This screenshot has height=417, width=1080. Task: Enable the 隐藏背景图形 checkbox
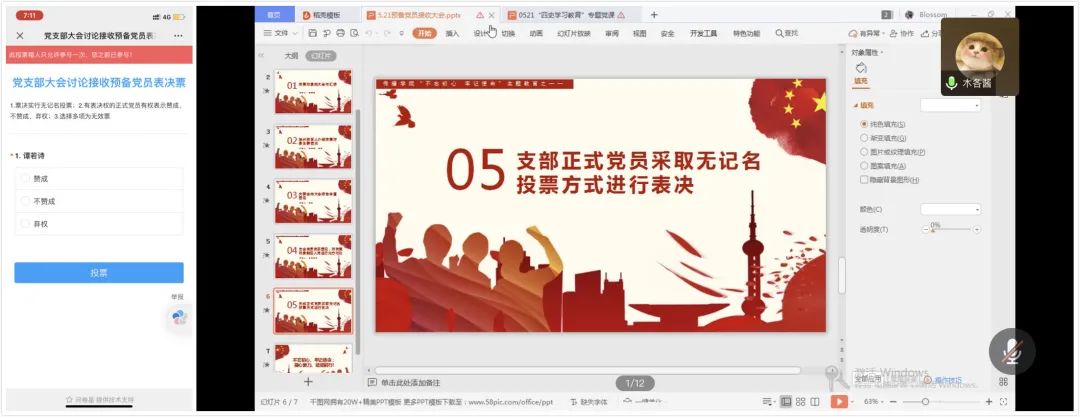coord(865,180)
